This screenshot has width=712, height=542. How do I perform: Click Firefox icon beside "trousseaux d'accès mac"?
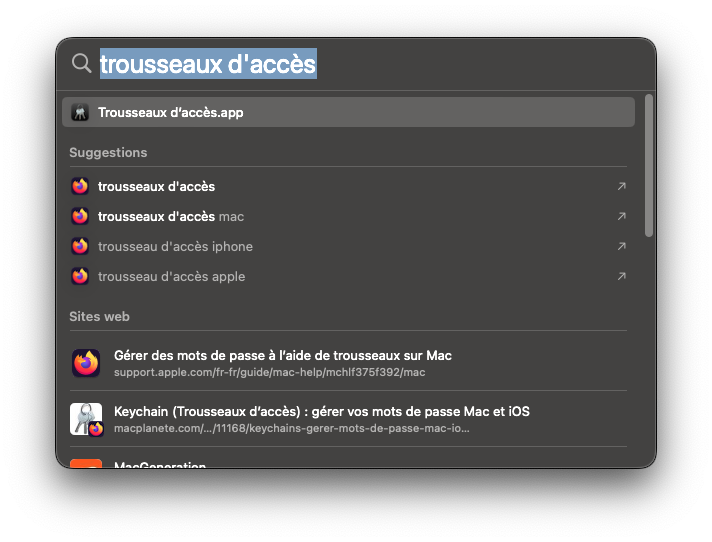pos(80,216)
